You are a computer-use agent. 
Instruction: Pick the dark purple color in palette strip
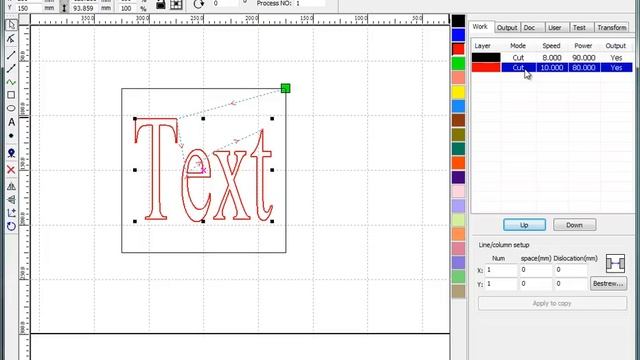pyautogui.click(x=458, y=177)
